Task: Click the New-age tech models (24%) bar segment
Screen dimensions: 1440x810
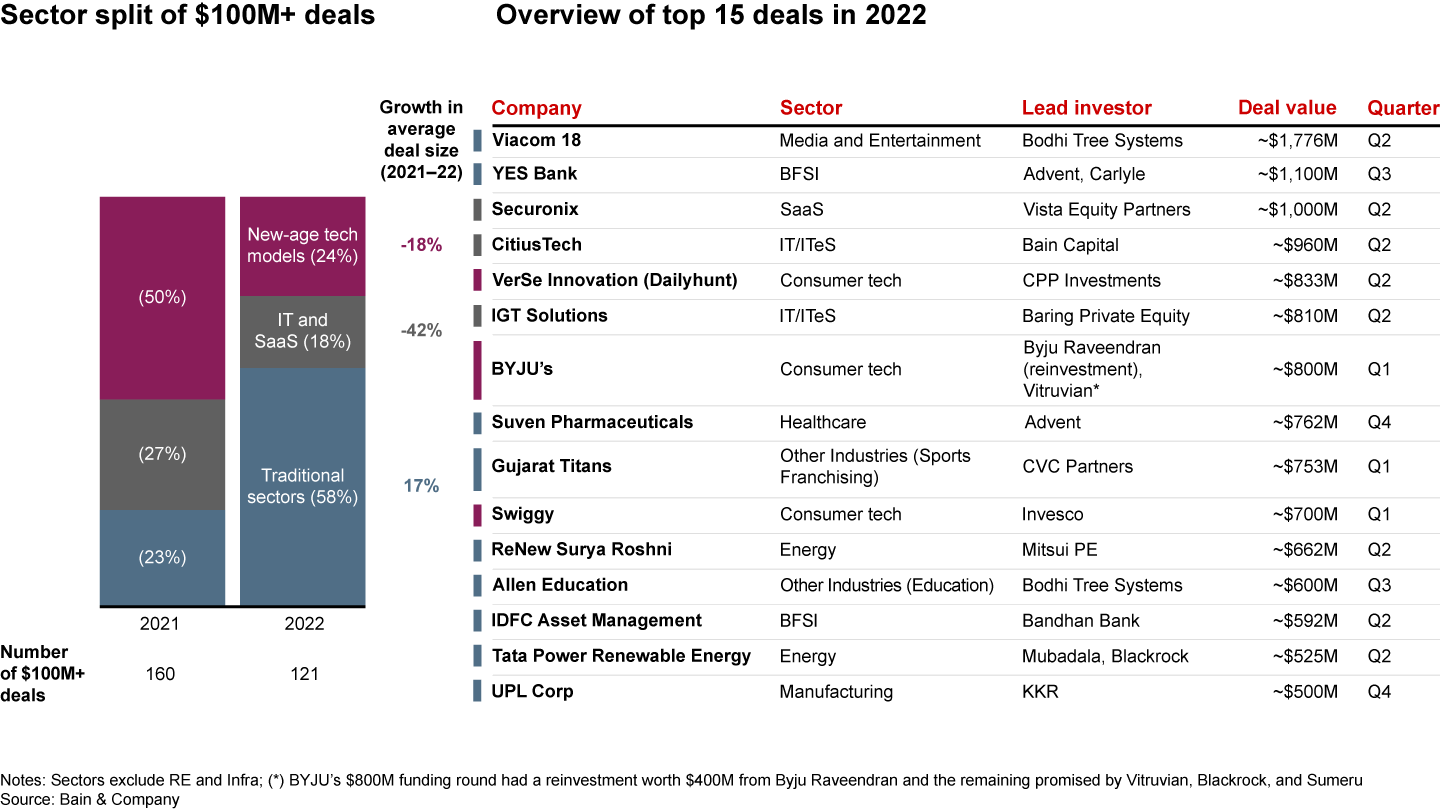Action: (303, 246)
